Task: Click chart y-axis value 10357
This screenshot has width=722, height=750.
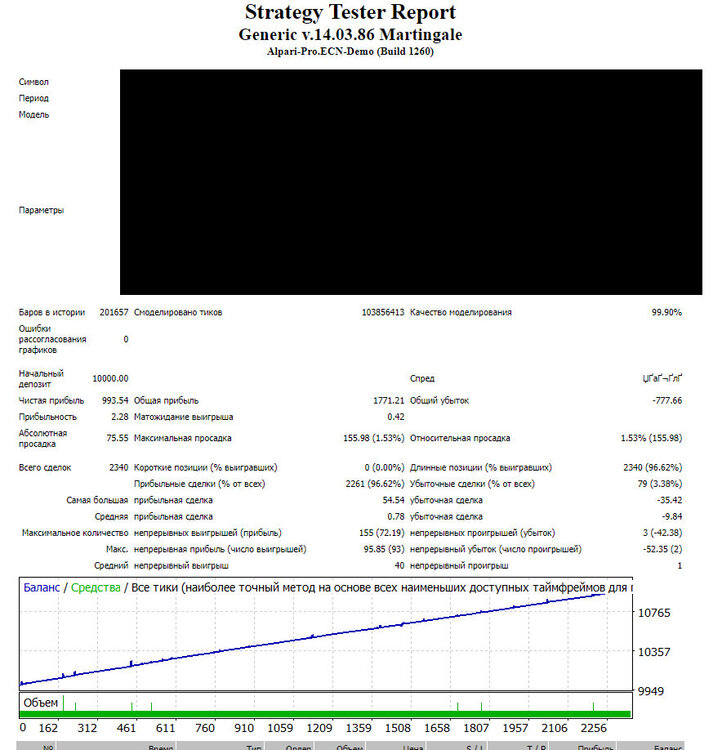Action: 654,652
